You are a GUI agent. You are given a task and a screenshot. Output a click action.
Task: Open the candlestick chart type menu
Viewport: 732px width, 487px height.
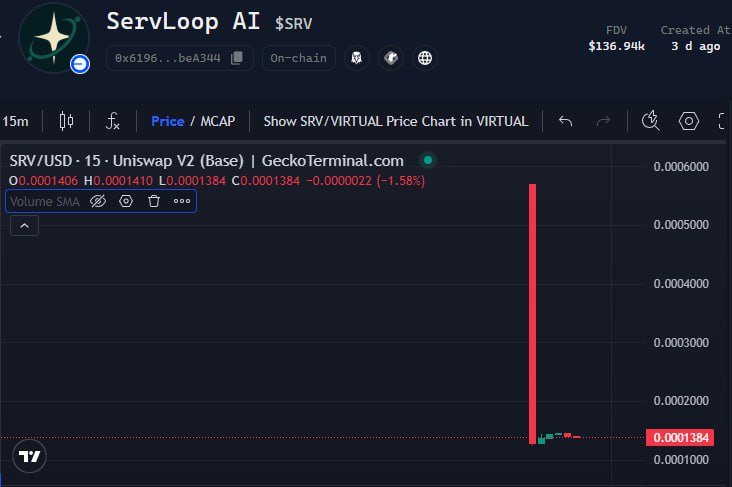tap(66, 121)
